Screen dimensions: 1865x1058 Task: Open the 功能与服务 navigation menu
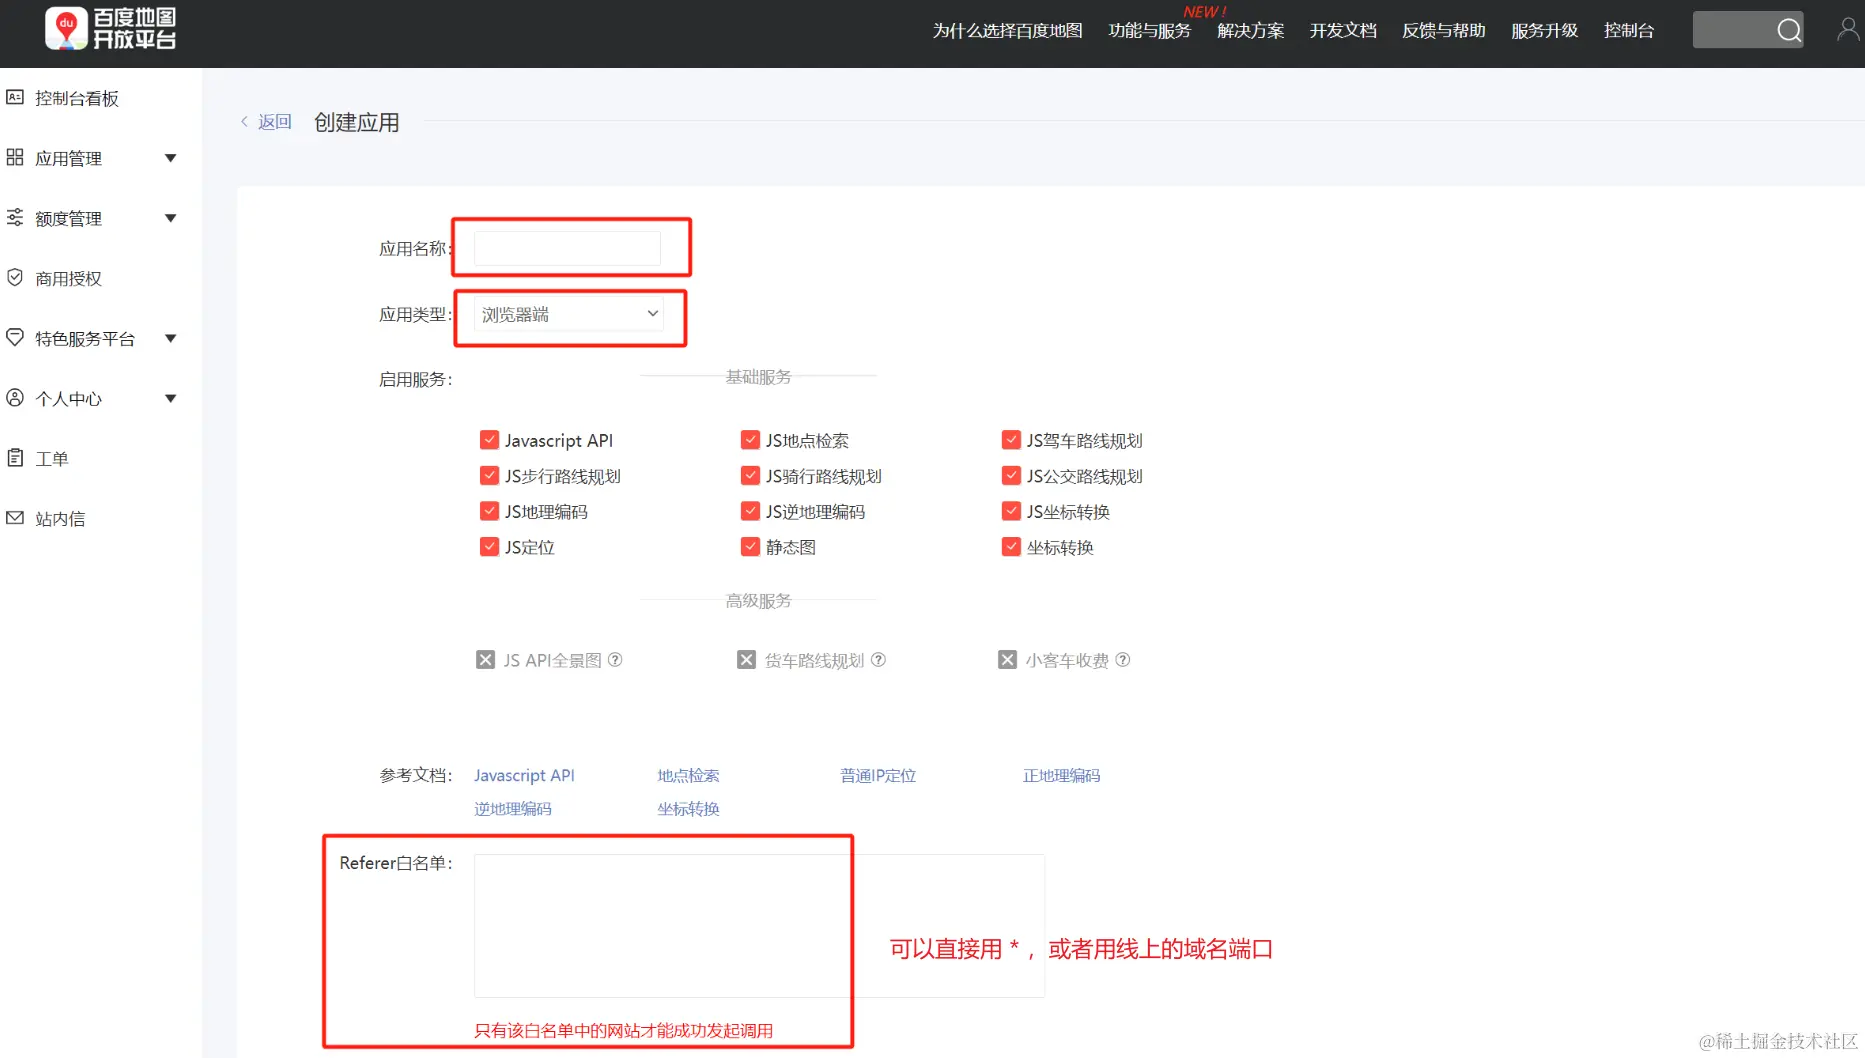click(1150, 31)
